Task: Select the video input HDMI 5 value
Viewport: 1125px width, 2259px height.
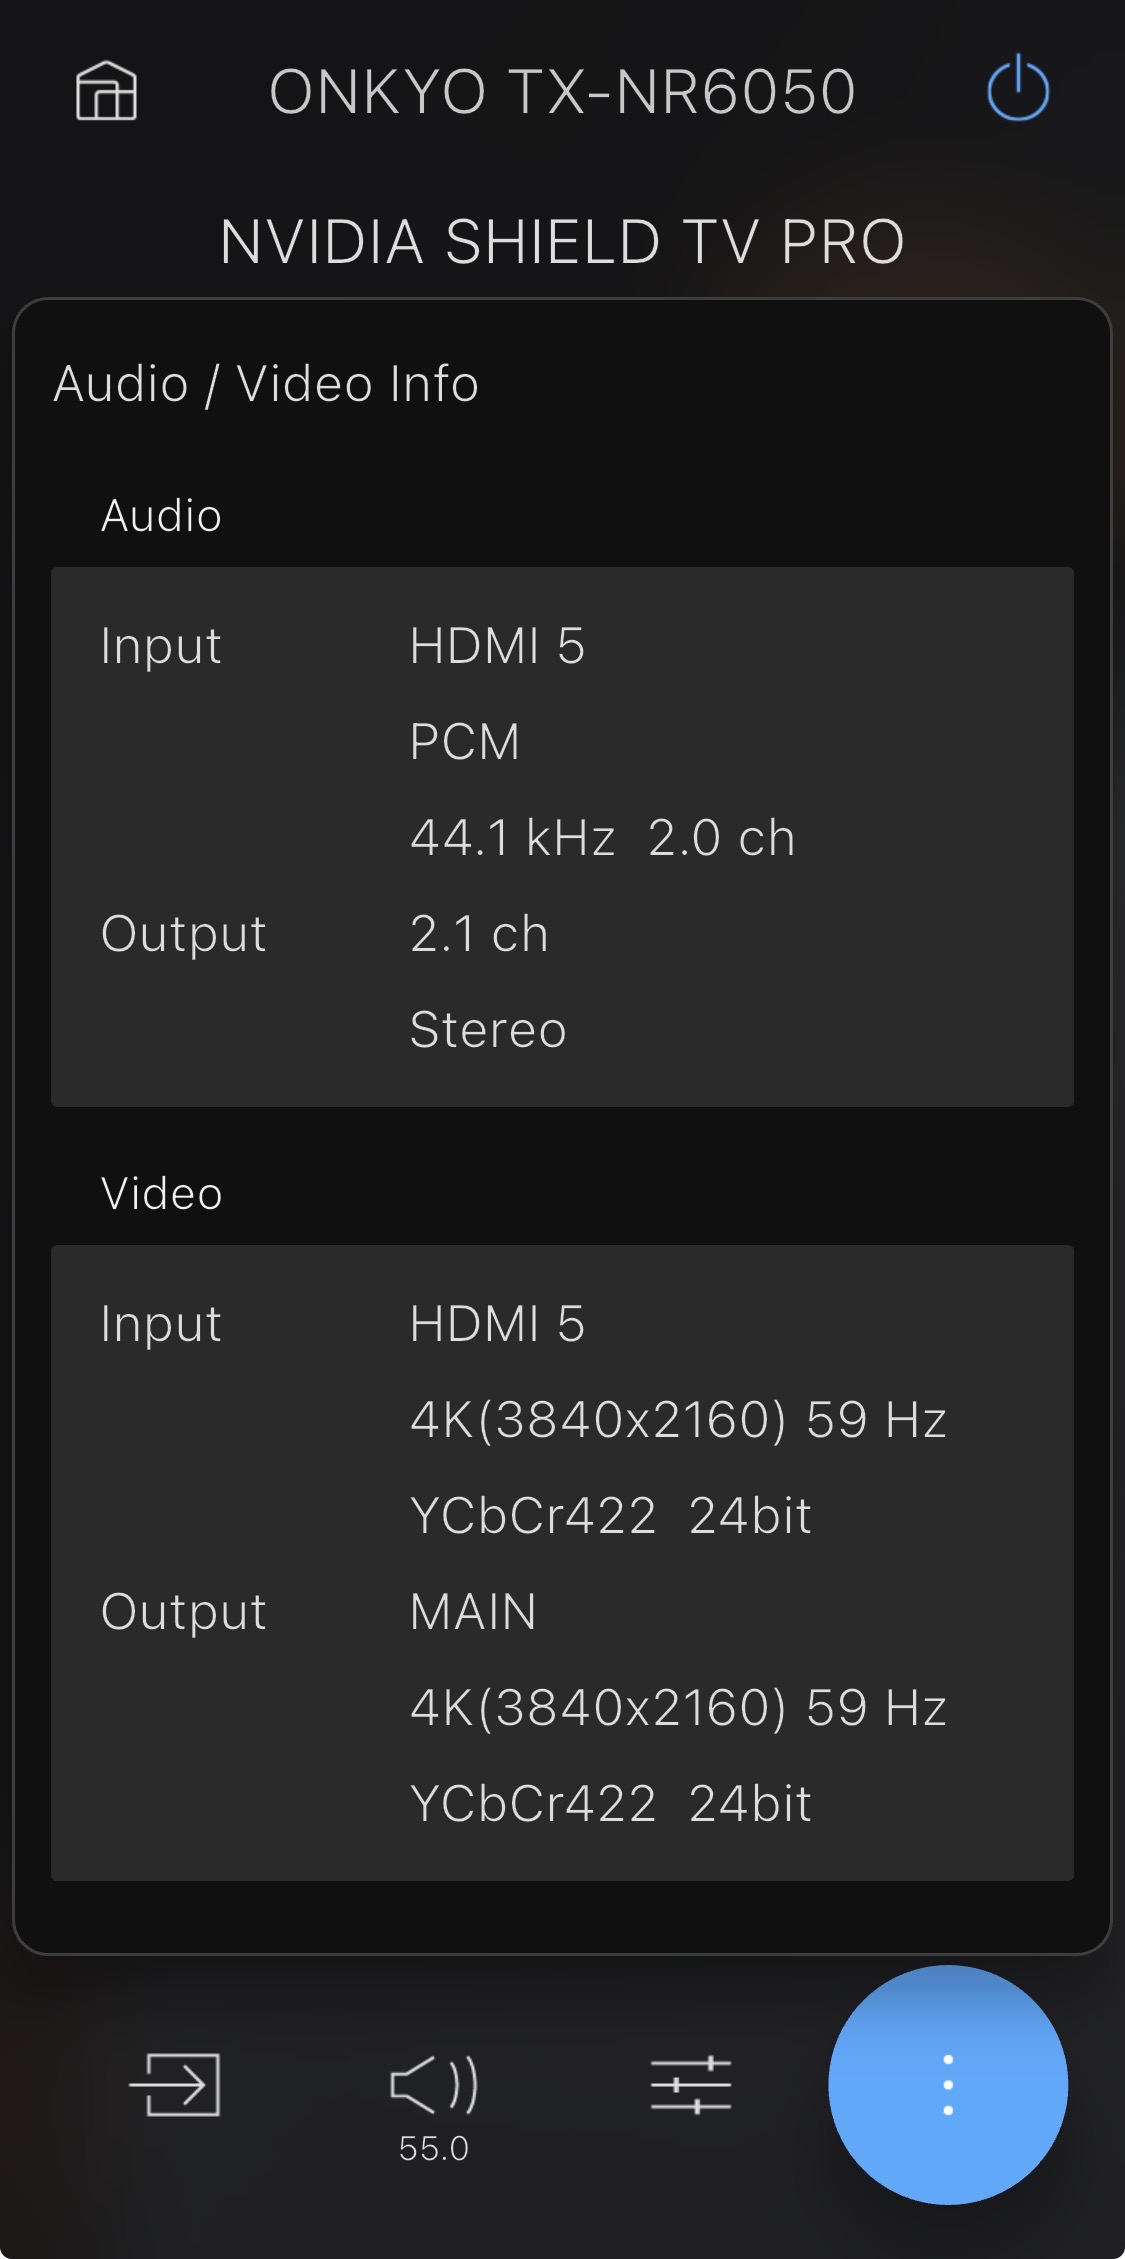Action: click(497, 1324)
